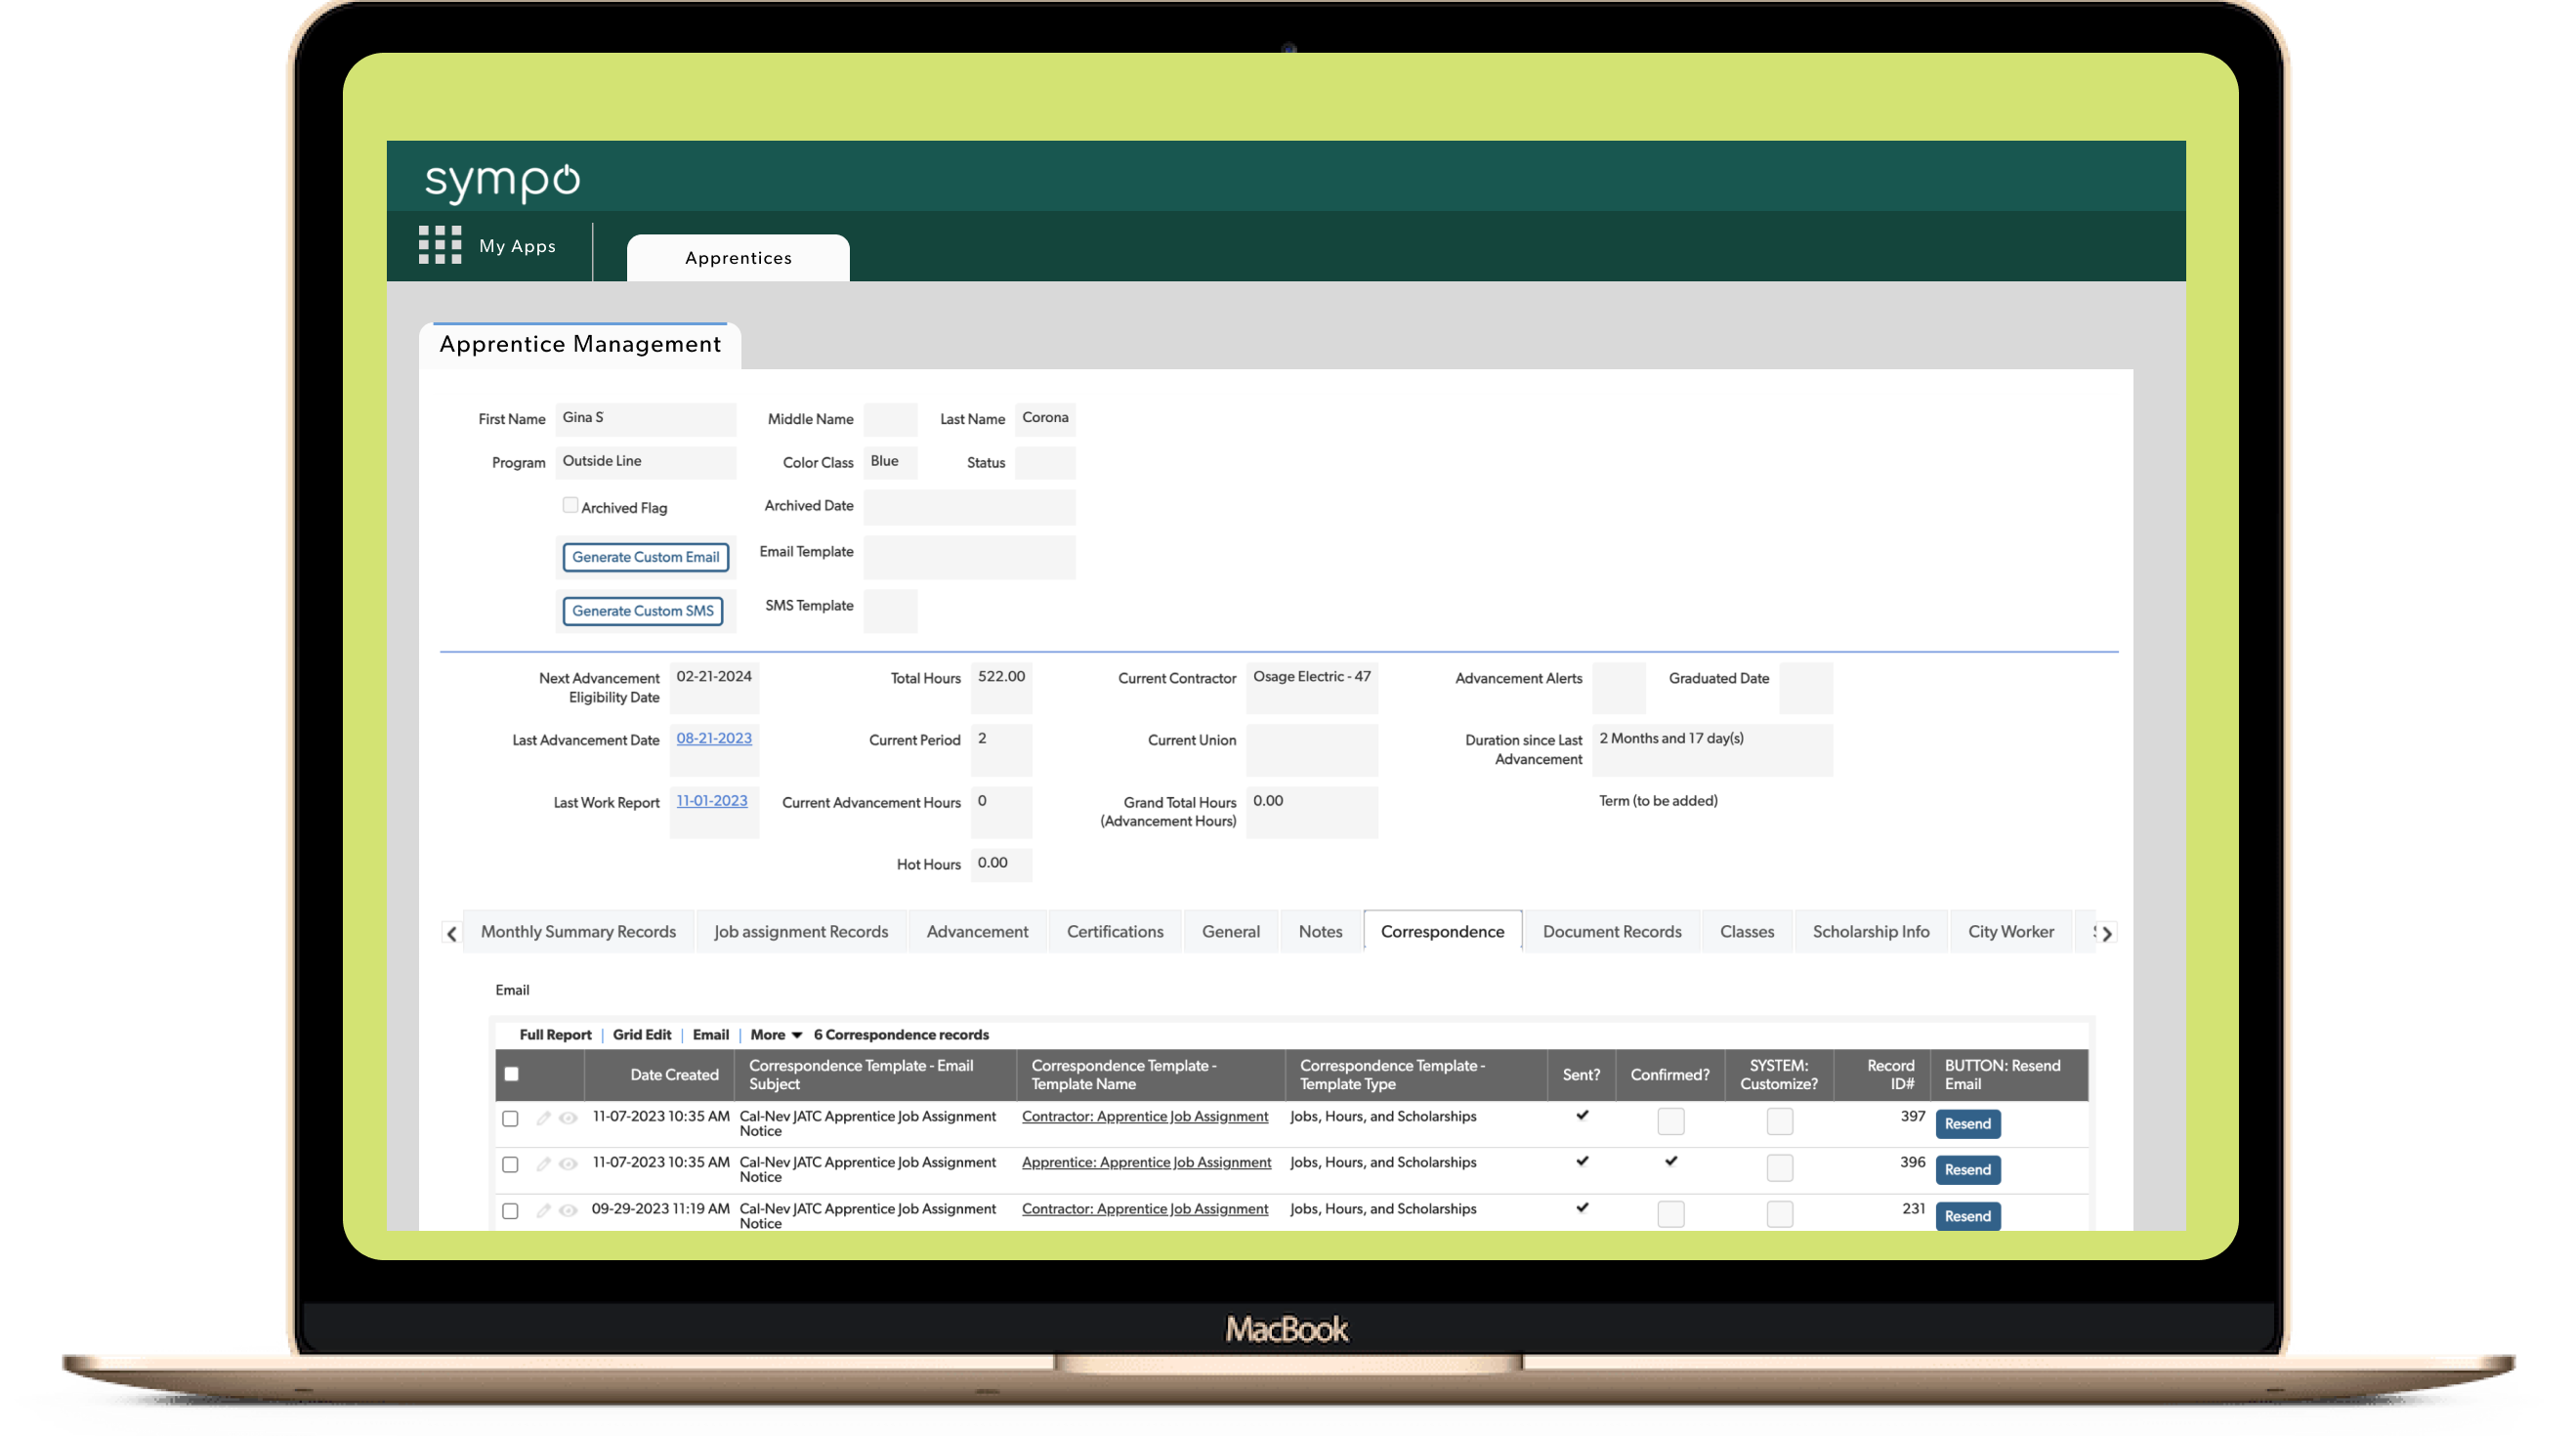Screen dimensions: 2576x1436
Task: Open the 08-21-2023 Last Advancement Date link
Action: (714, 738)
